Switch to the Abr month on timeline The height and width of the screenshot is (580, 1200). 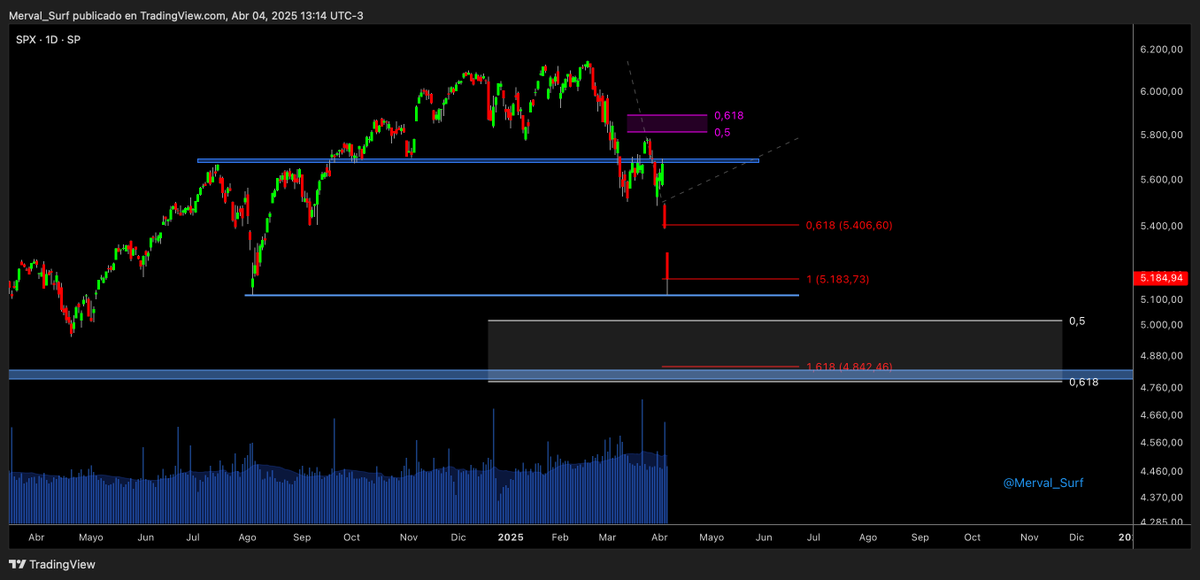pyautogui.click(x=37, y=537)
